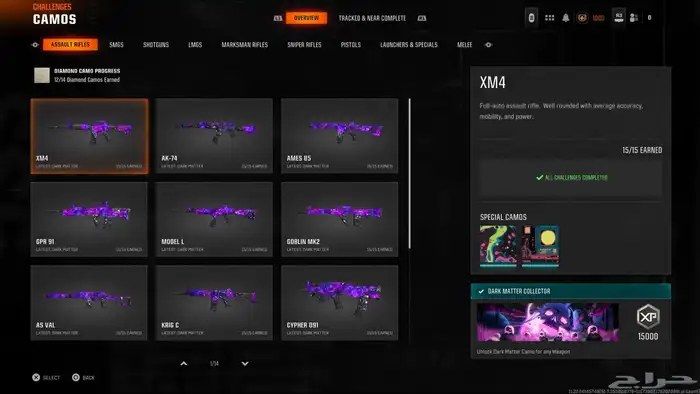Switch to Tracked & Near Complete tab

click(372, 18)
